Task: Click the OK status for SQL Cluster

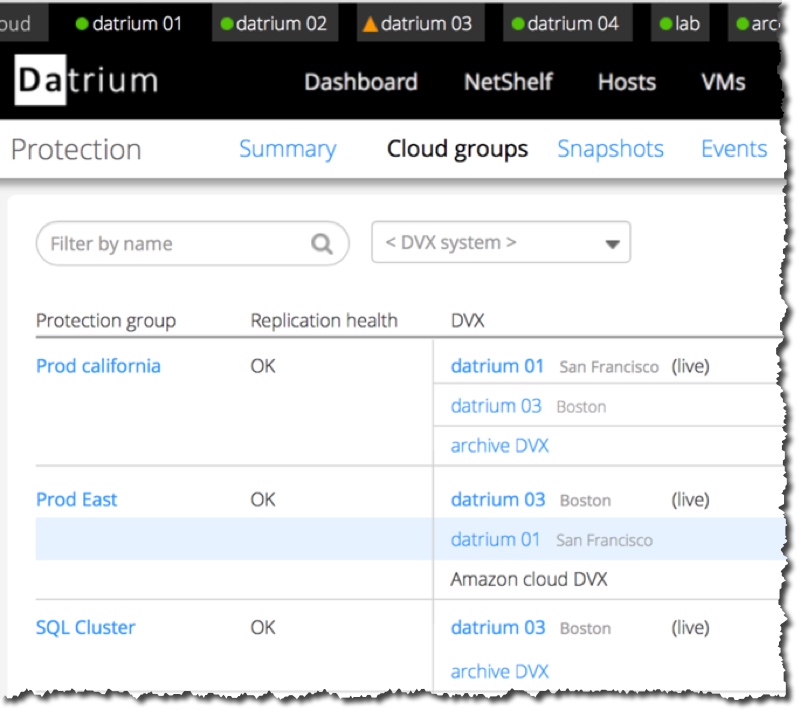Action: coord(263,627)
